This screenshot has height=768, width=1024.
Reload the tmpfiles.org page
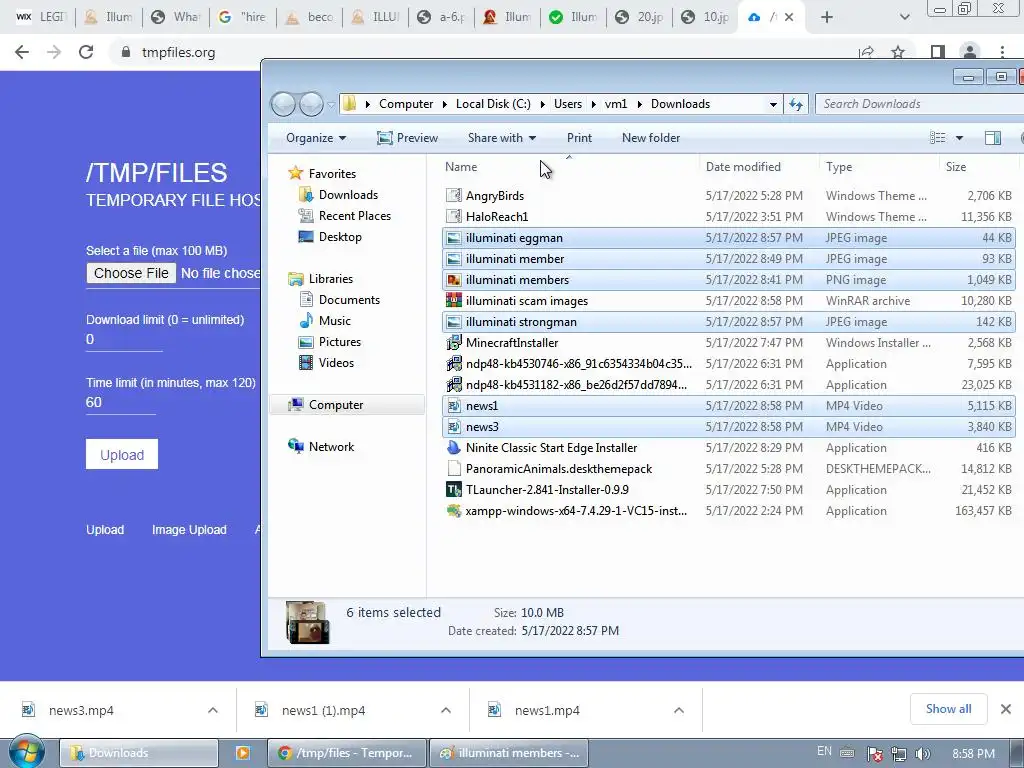point(86,52)
